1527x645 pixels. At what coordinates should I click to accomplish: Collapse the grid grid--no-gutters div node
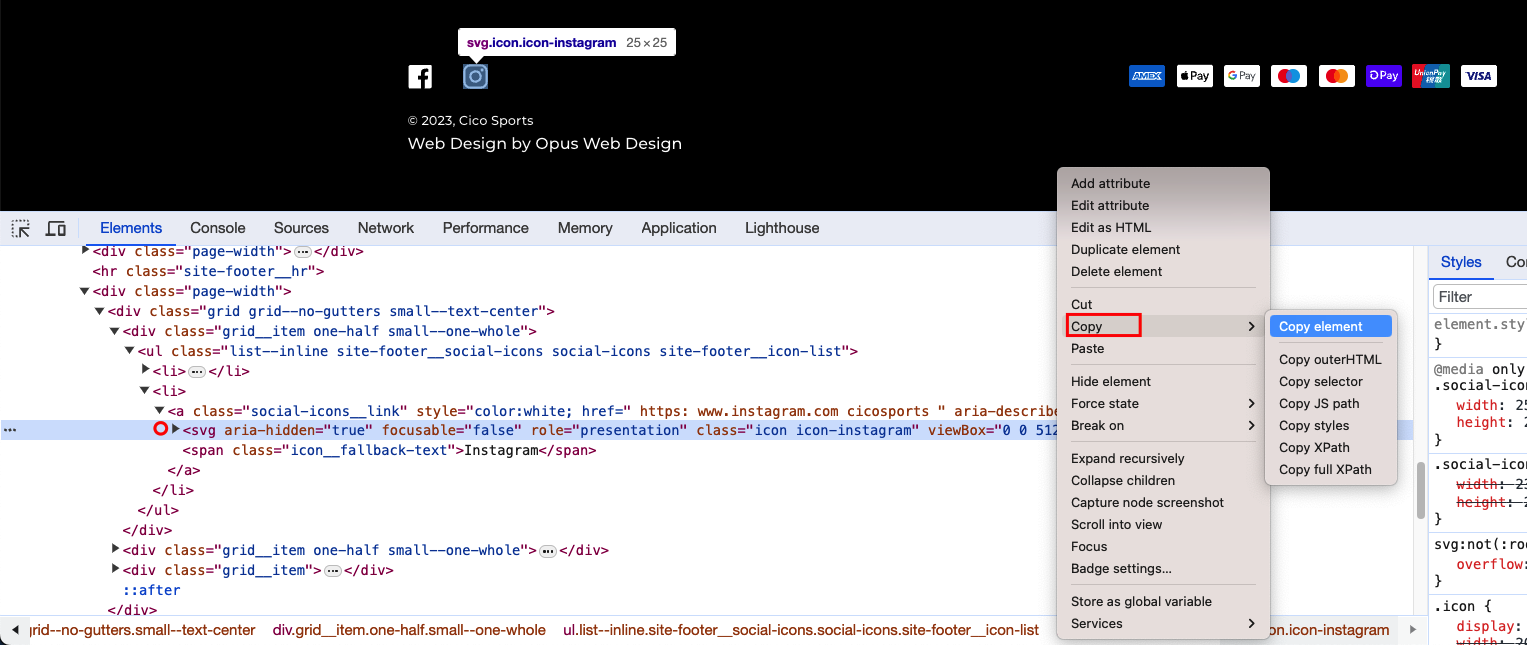(99, 311)
